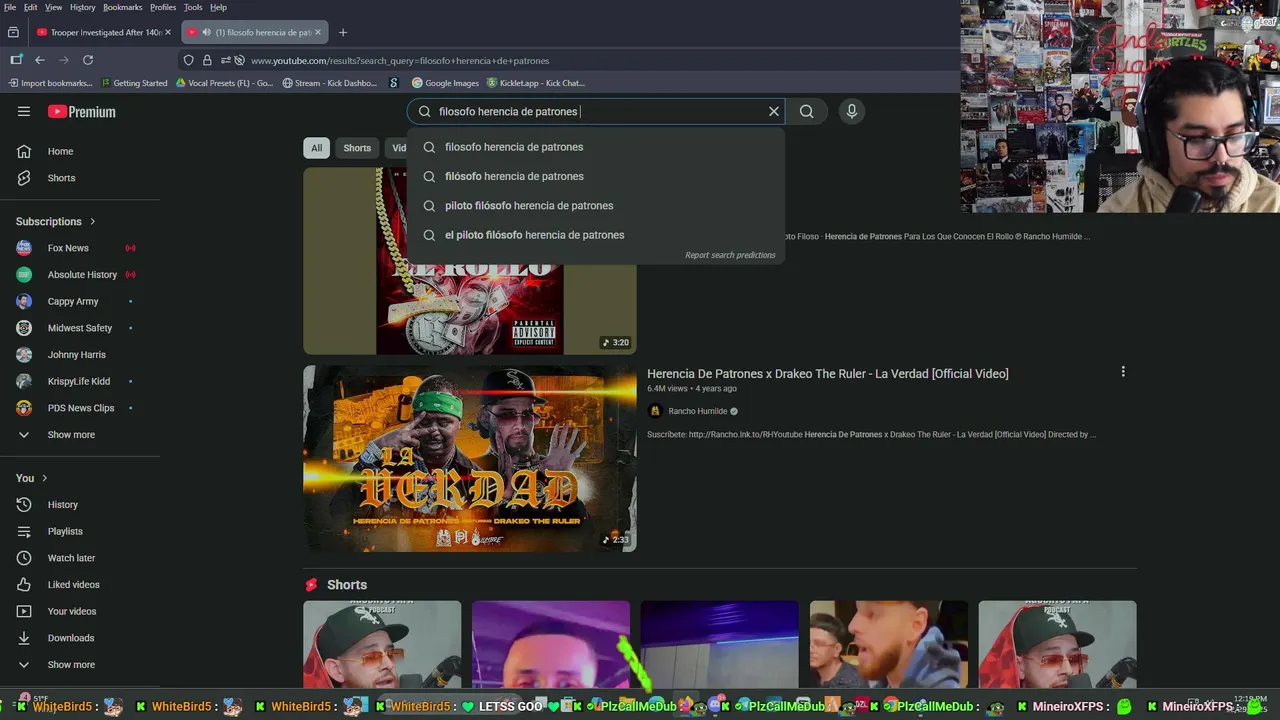Choose suggestion 'filosofo herencia de patrones'
The width and height of the screenshot is (1280, 720).
596,147
